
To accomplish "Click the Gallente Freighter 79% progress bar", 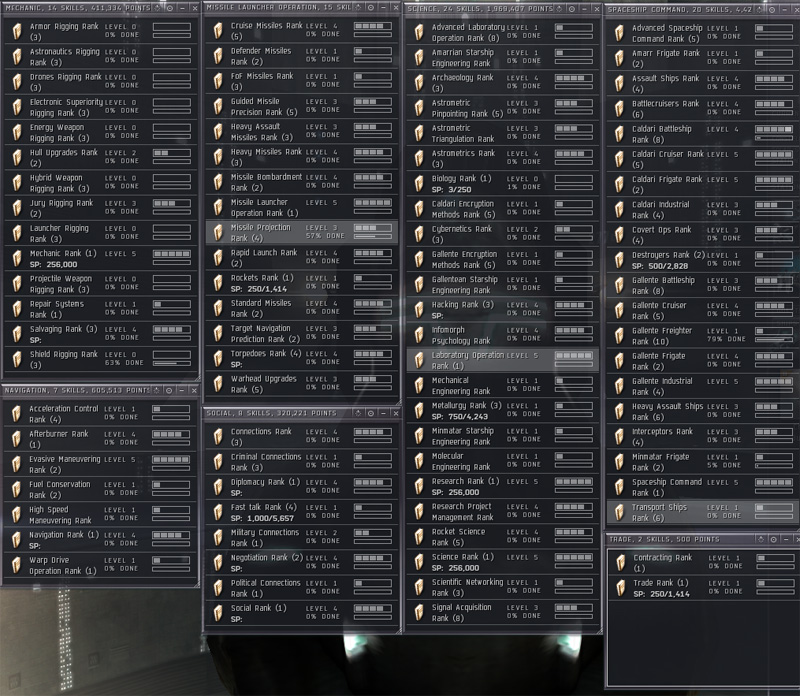I will (x=774, y=339).
